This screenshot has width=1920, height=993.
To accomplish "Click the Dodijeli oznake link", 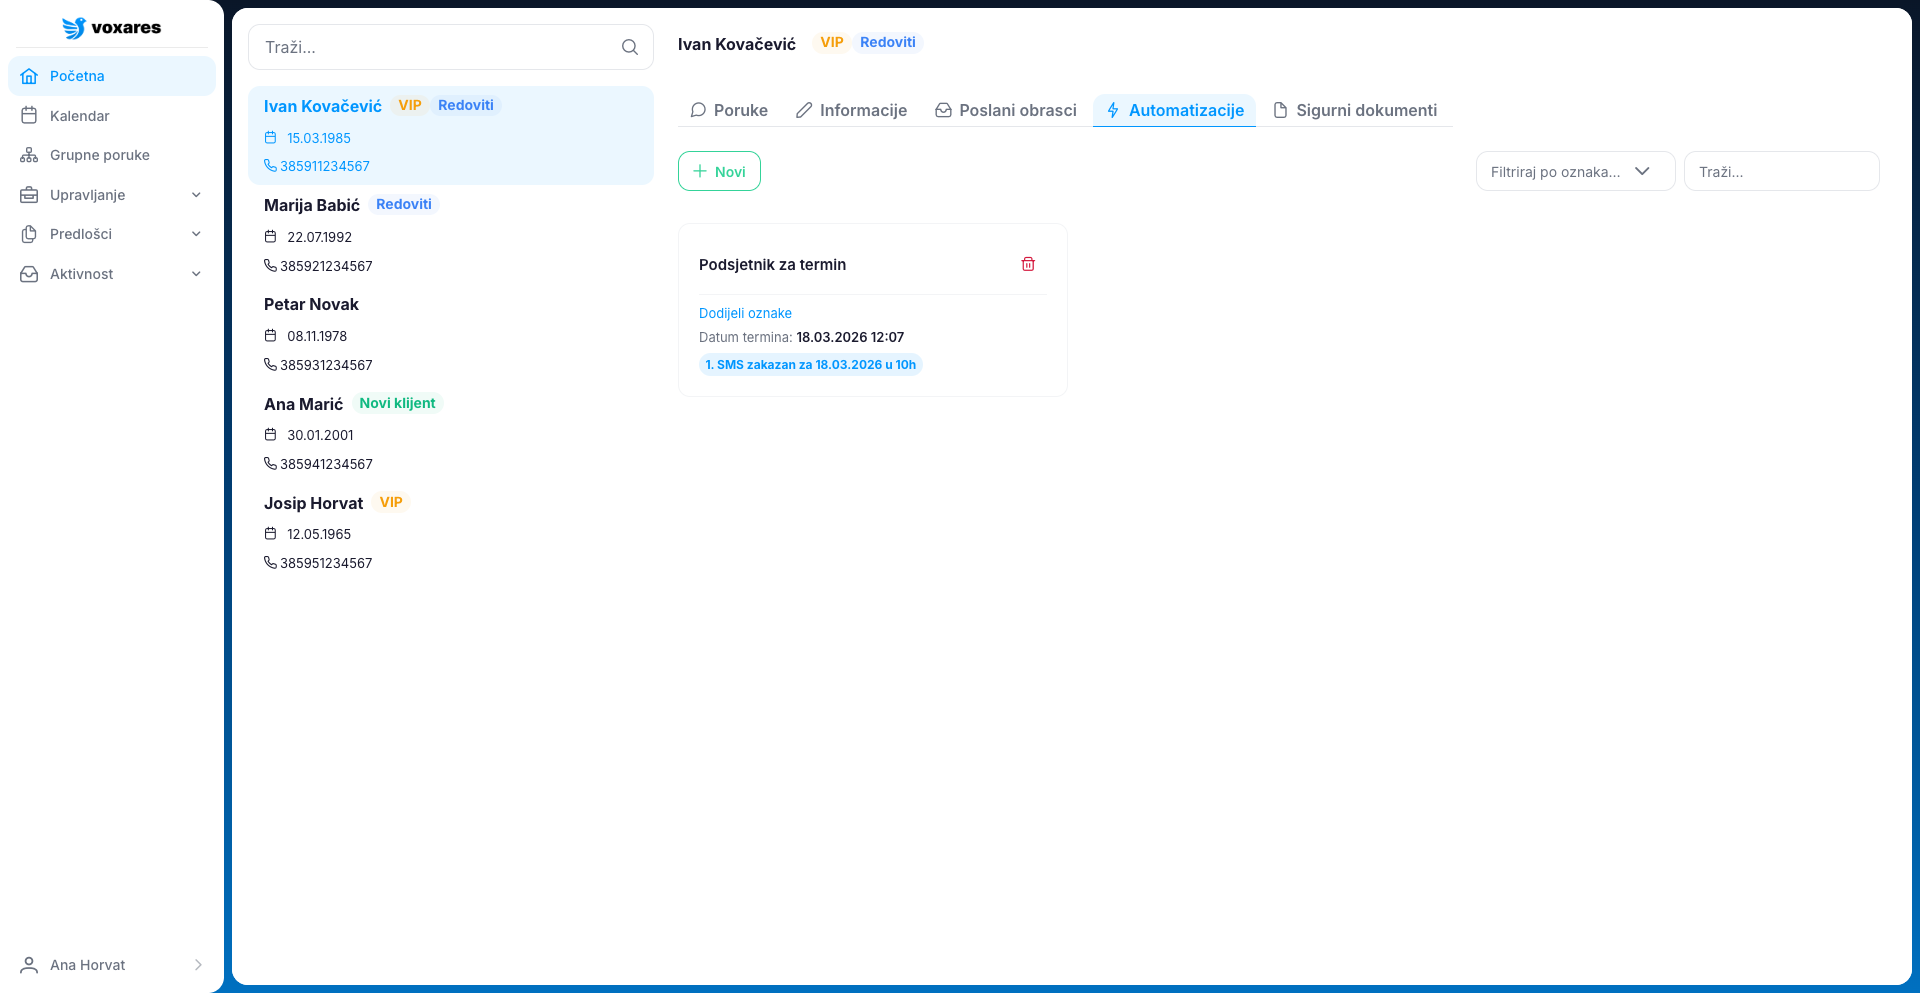I will [745, 313].
